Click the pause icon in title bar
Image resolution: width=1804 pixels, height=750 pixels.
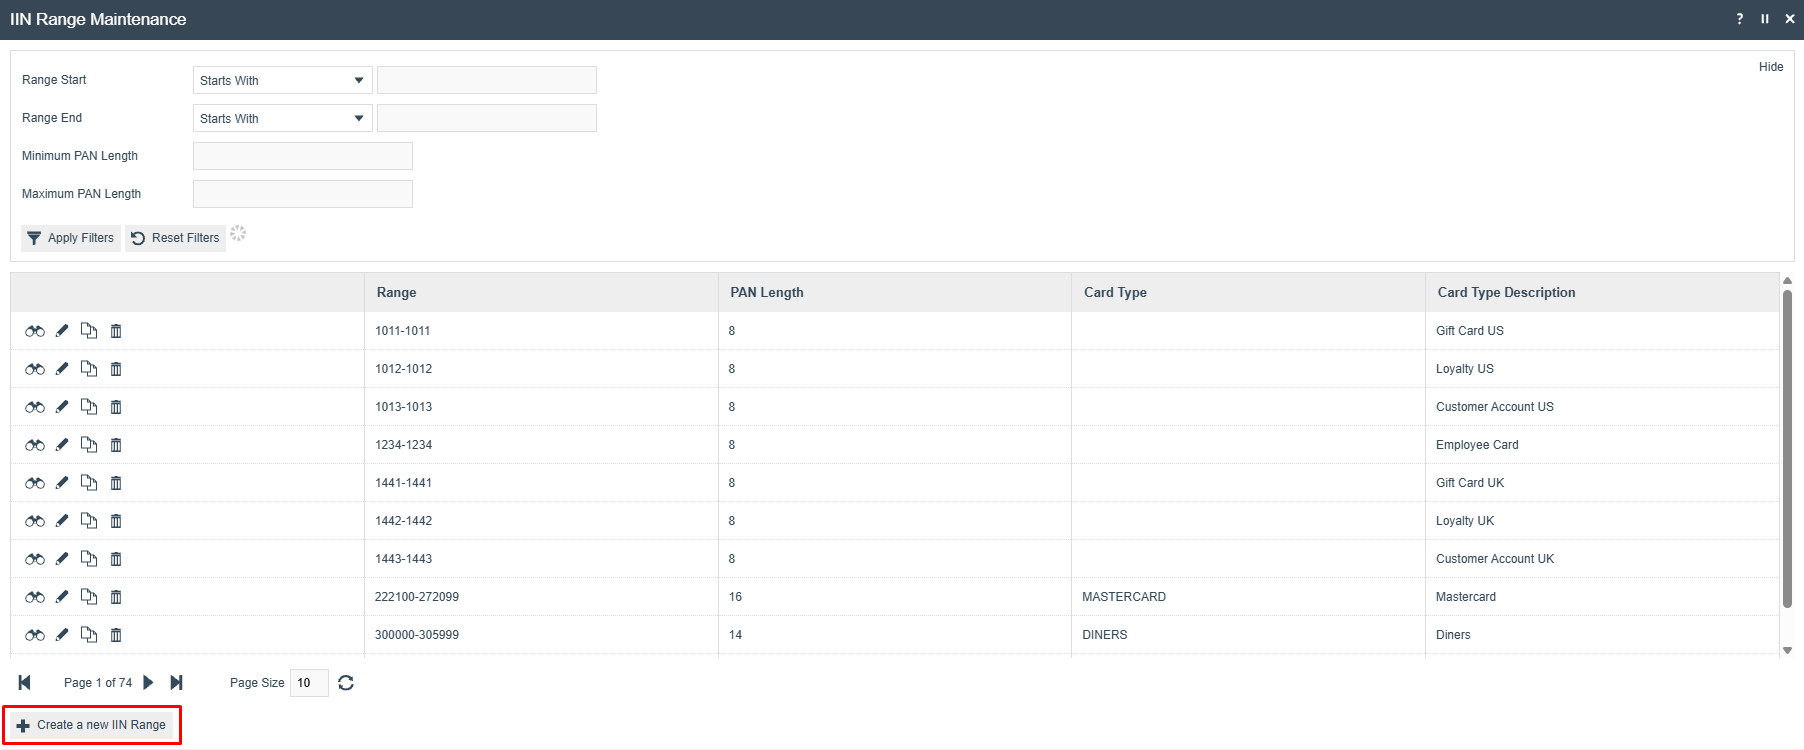(1765, 19)
